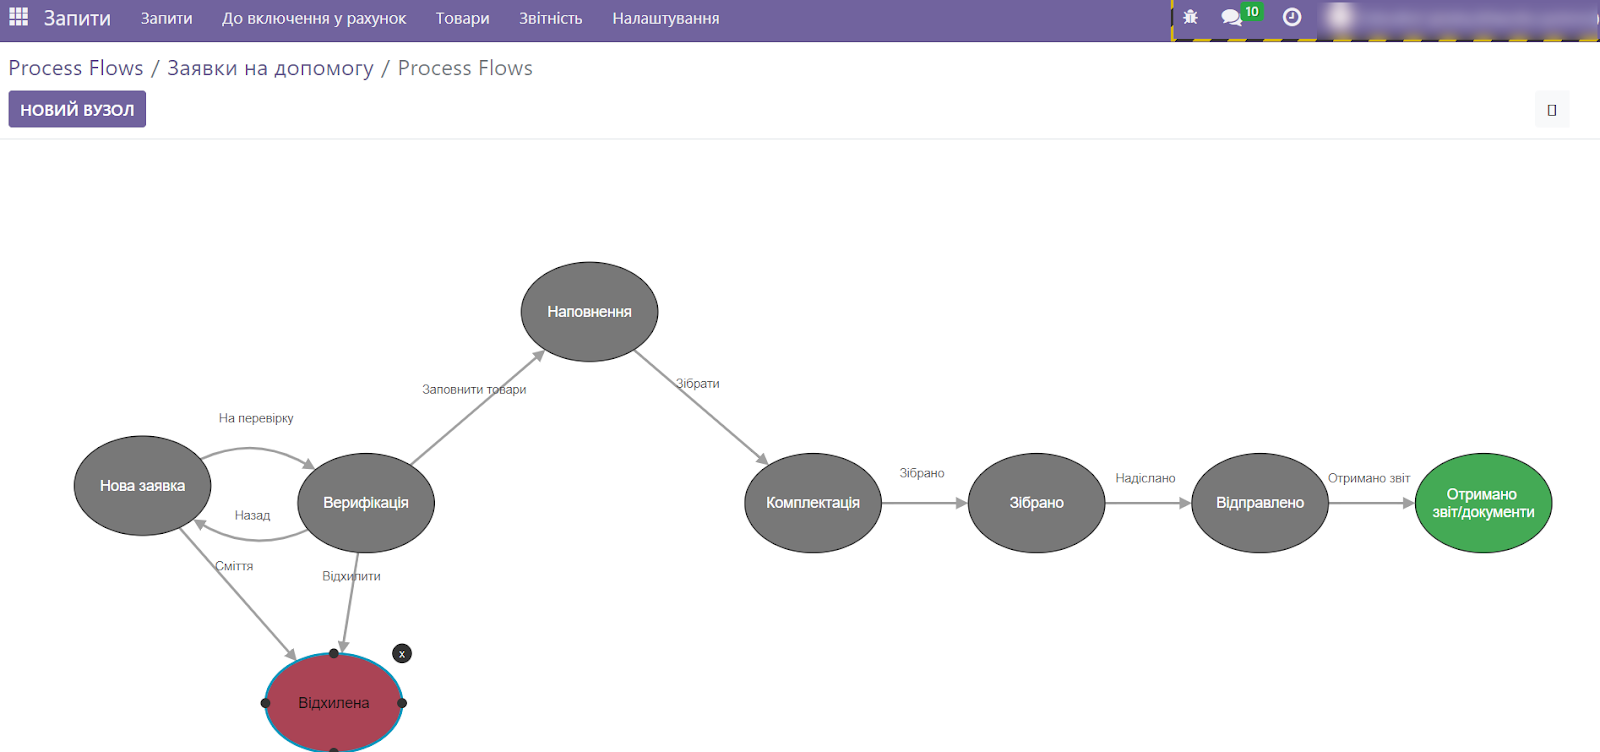The height and width of the screenshot is (752, 1600).
Task: Select the Наповнення node
Action: click(589, 312)
